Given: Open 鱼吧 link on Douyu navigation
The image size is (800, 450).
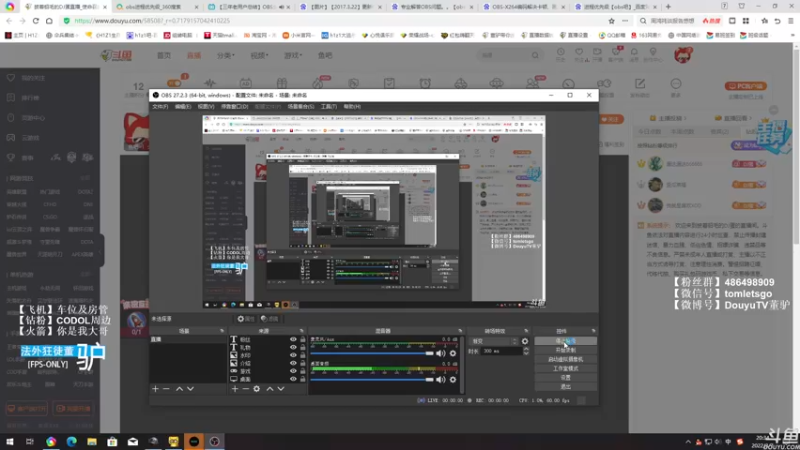Looking at the screenshot, I should (x=325, y=55).
